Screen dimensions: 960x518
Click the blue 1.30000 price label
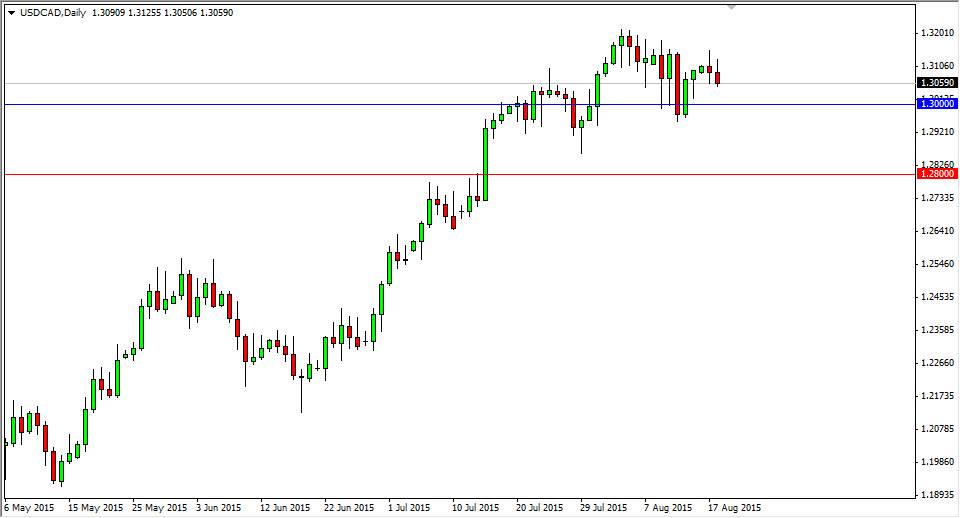(936, 104)
